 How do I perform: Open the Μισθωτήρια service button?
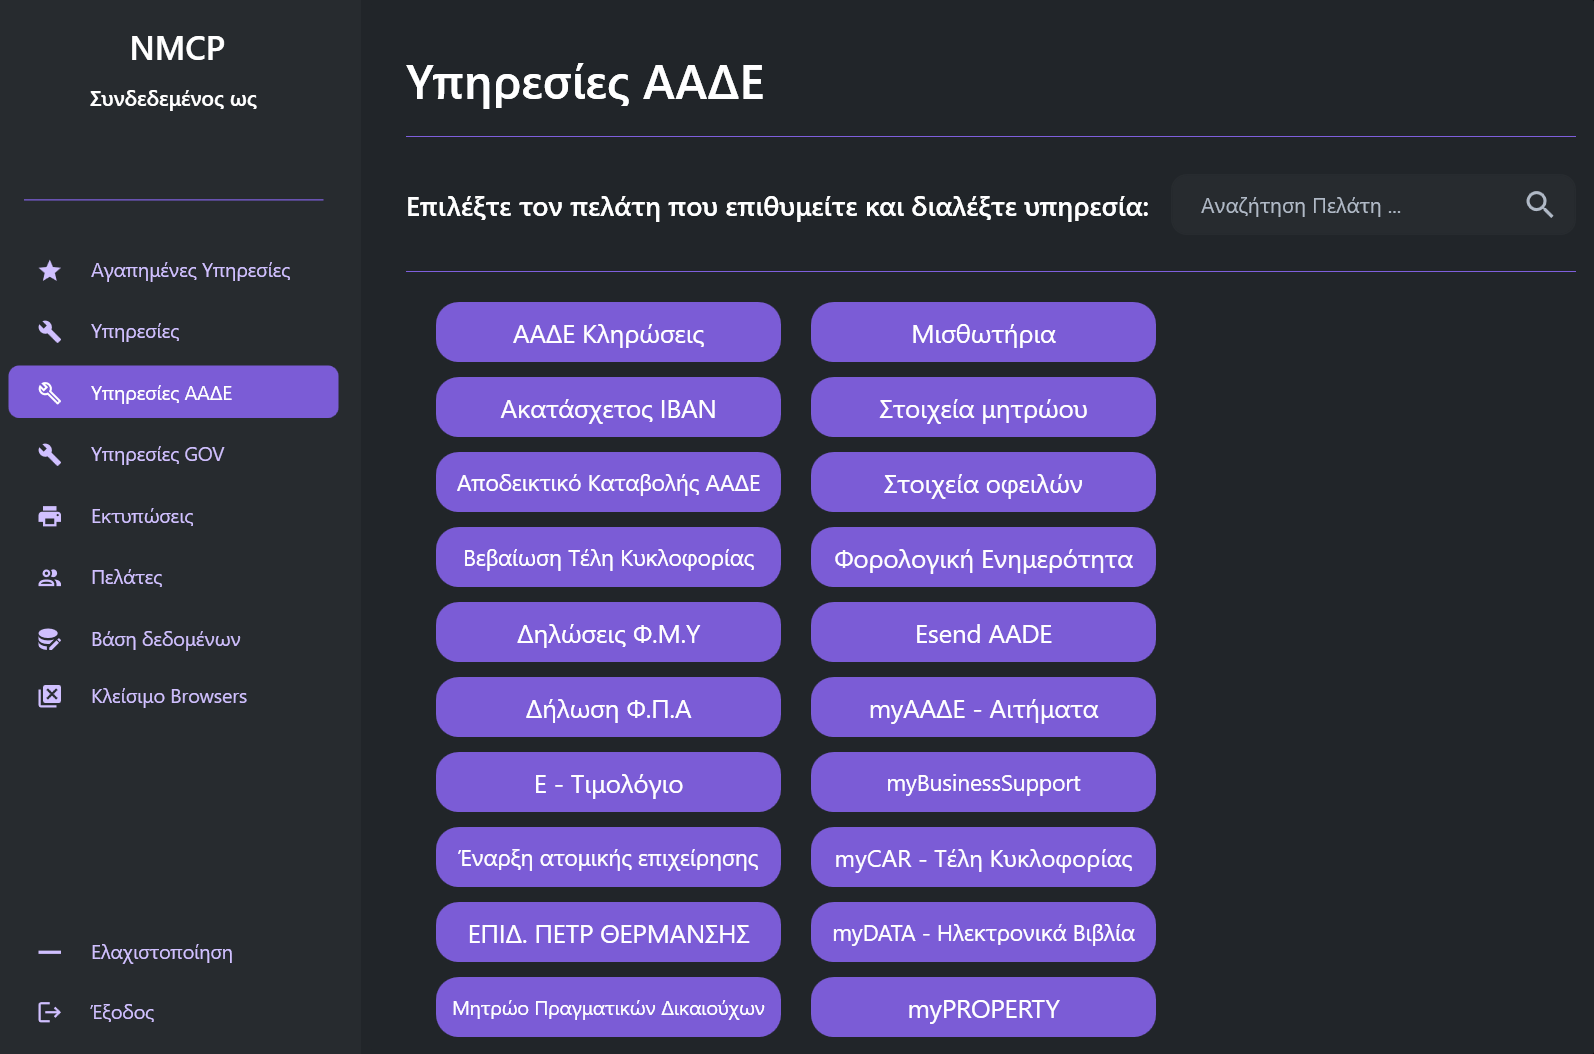983,333
